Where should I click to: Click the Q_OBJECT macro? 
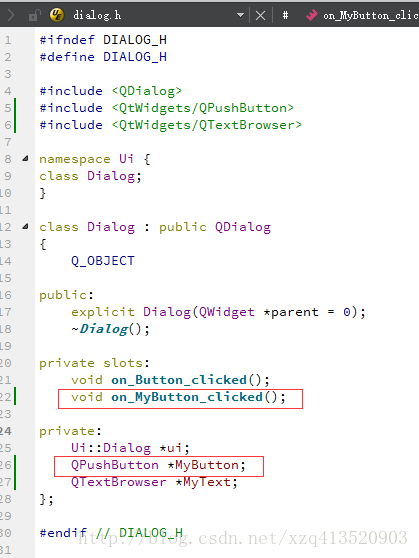pyautogui.click(x=103, y=261)
